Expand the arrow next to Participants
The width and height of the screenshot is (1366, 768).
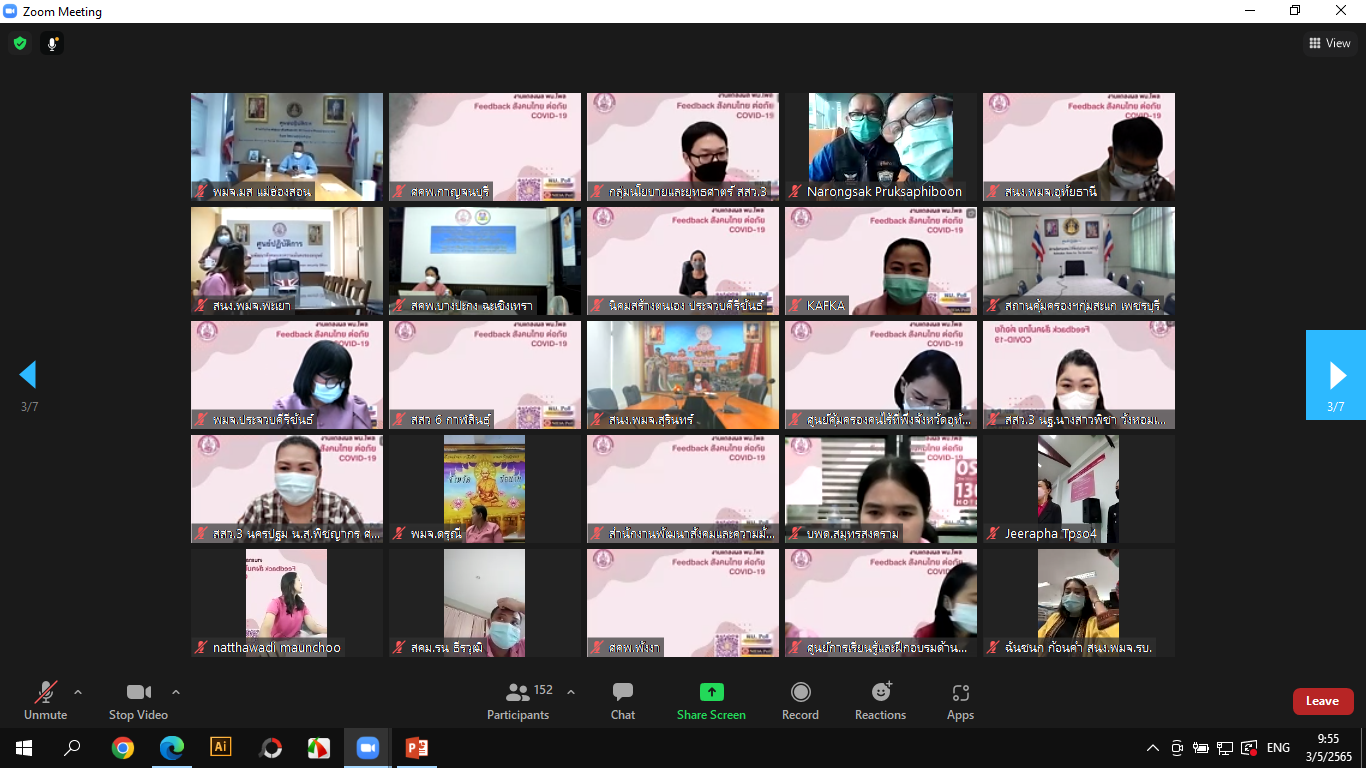pos(571,691)
